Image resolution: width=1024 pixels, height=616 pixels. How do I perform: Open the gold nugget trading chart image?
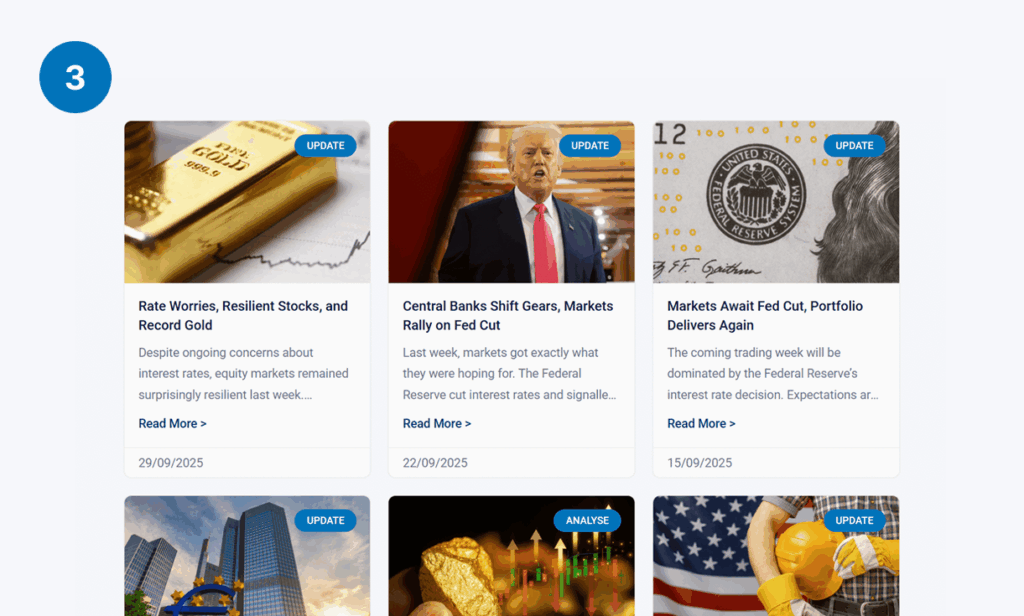coord(511,556)
